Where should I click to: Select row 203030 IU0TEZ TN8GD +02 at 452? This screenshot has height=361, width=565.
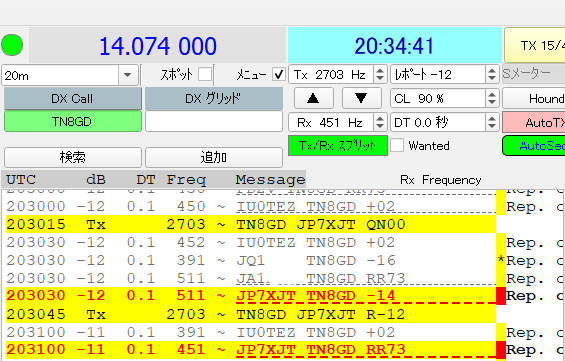coord(251,242)
